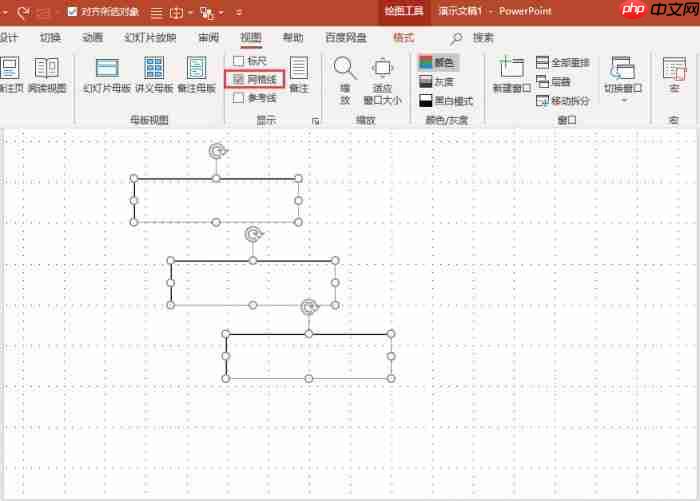Click the 备注 notes button in ribbon
Viewport: 700px width, 501px height.
tap(299, 75)
